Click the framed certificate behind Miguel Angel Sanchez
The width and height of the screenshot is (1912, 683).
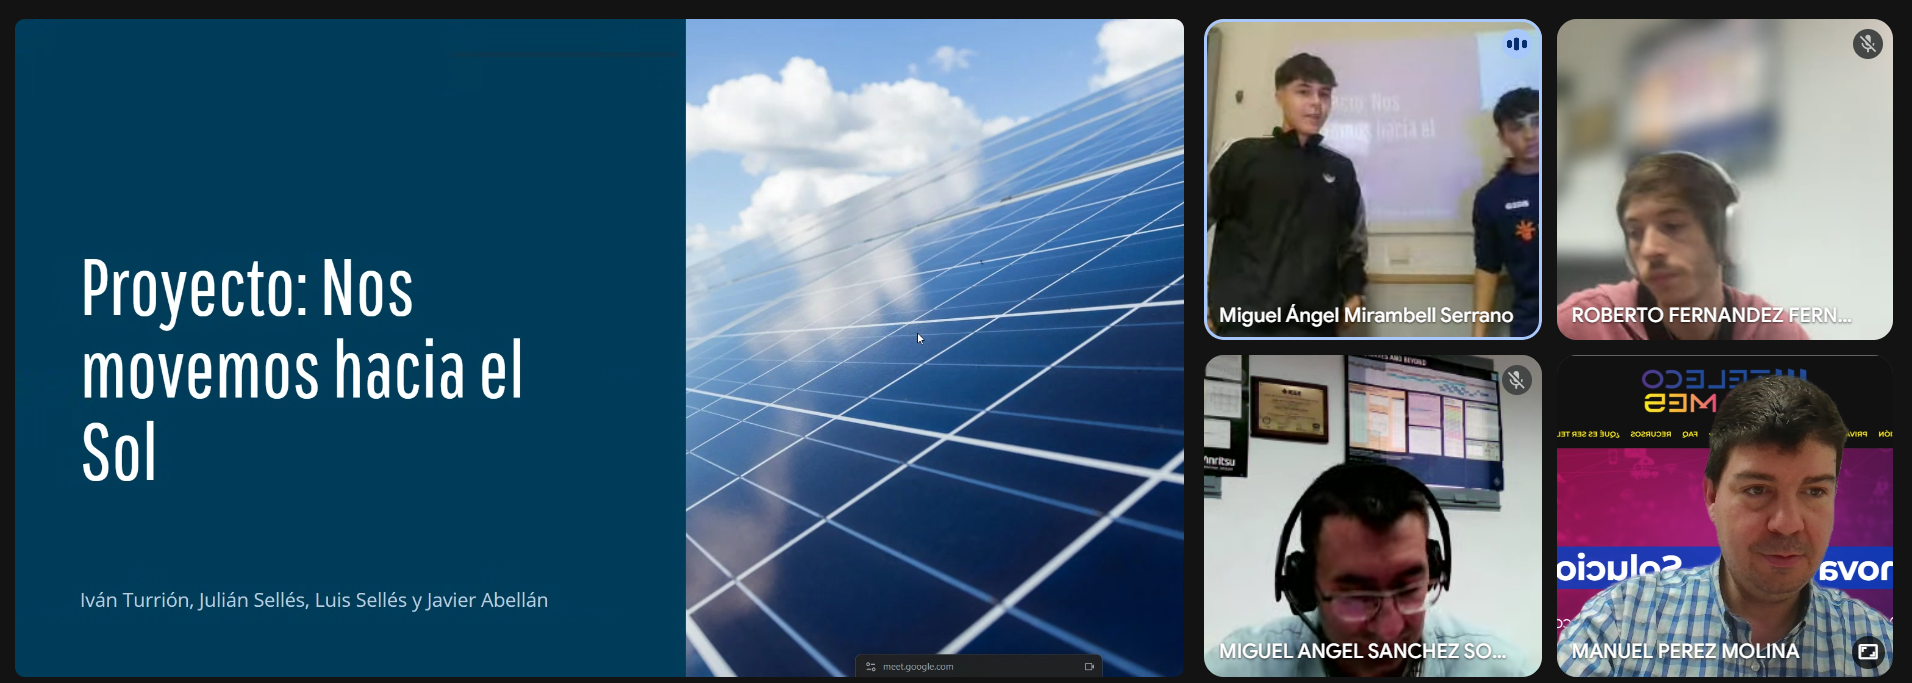coord(1290,408)
